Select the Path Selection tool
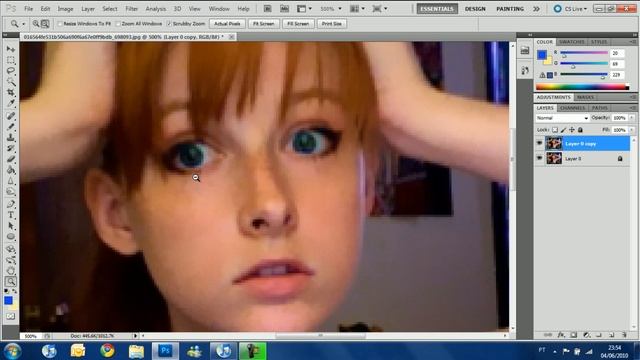The height and width of the screenshot is (360, 640). pyautogui.click(x=11, y=226)
